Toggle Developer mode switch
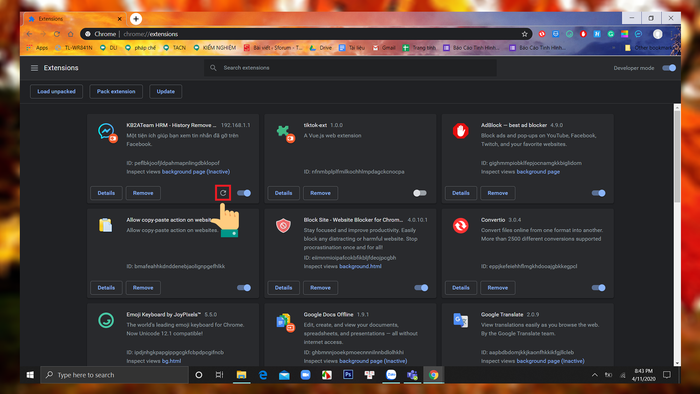 (x=669, y=68)
